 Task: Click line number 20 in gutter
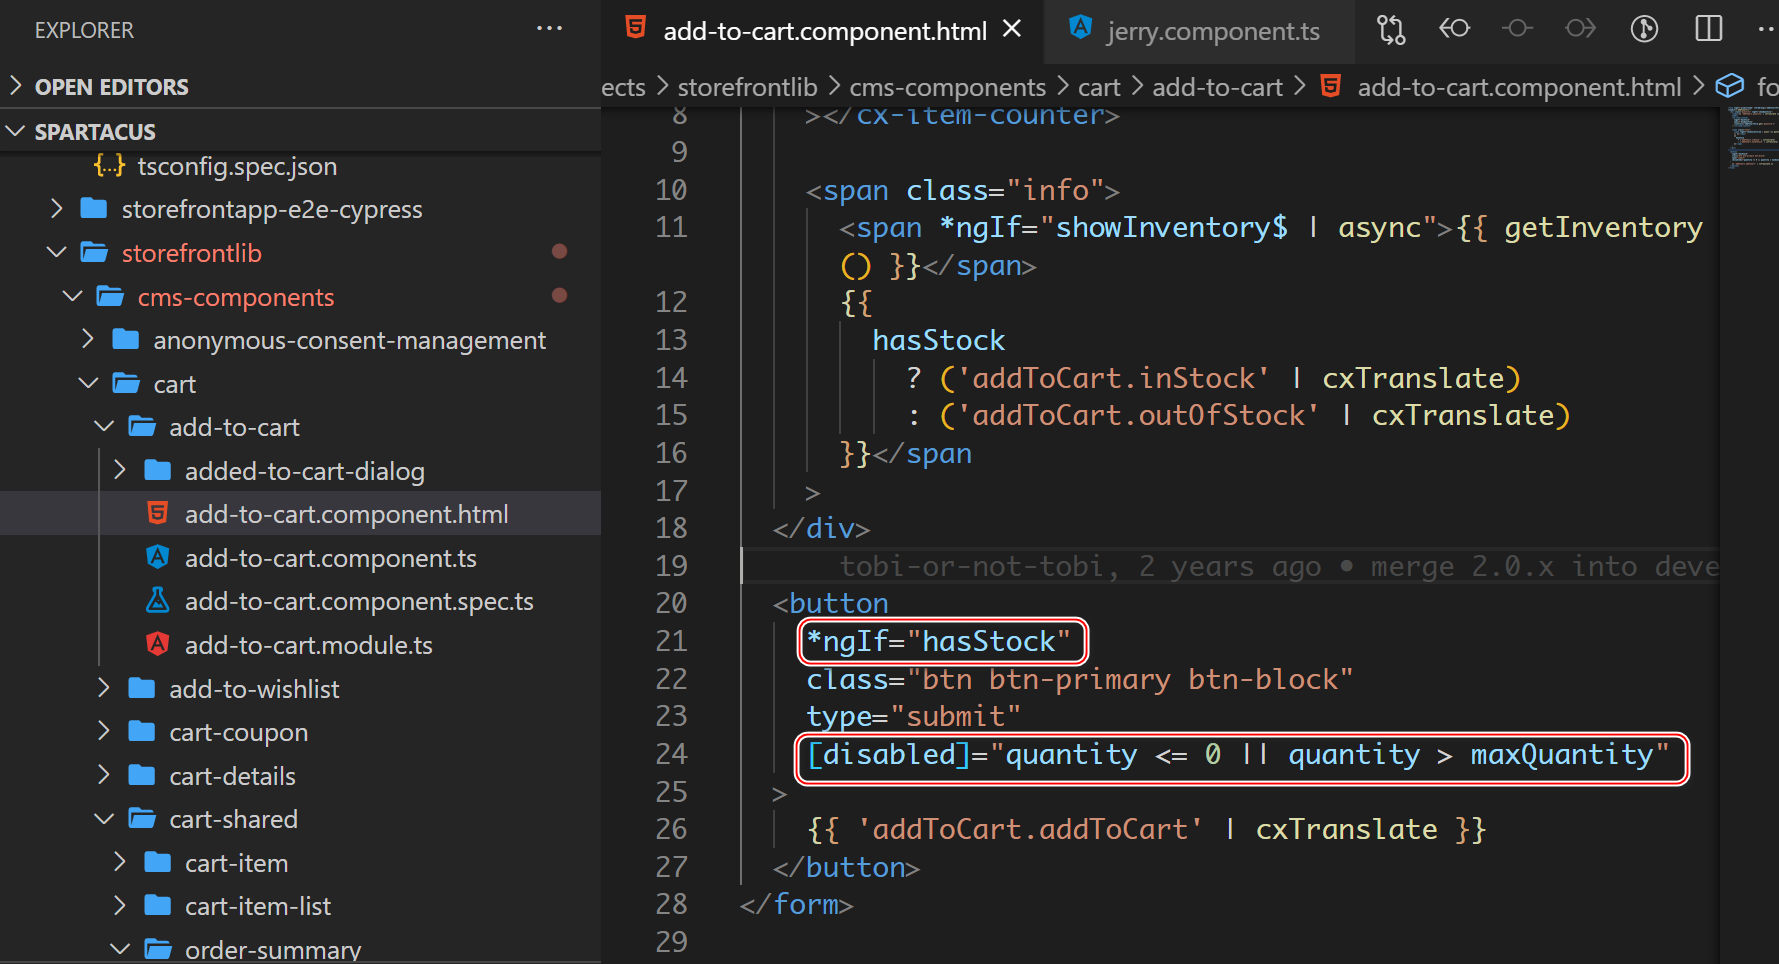pos(671,603)
